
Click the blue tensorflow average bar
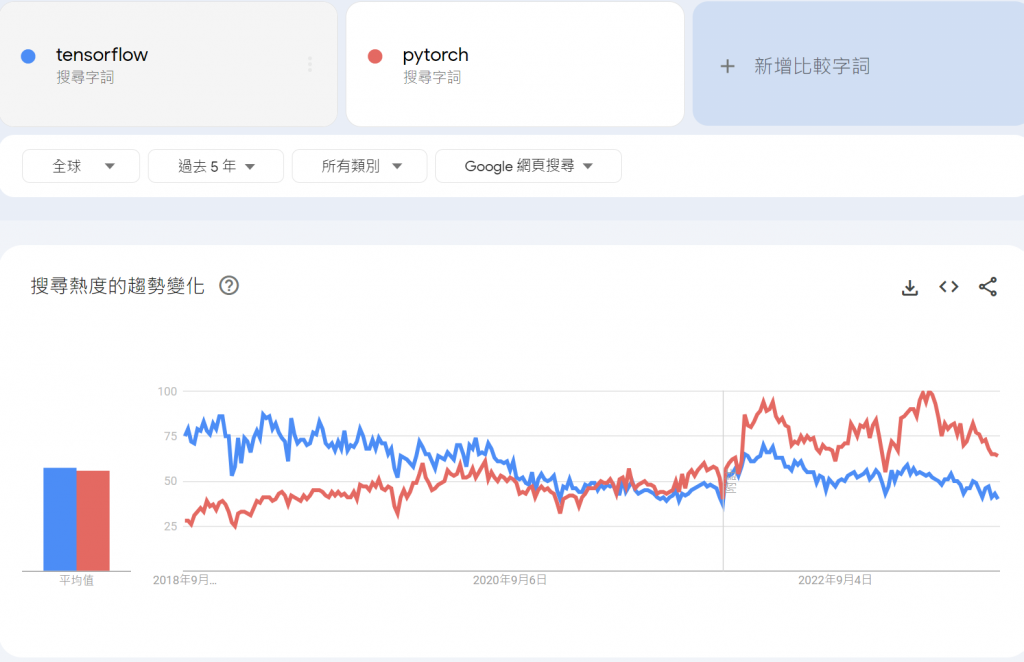[x=60, y=518]
